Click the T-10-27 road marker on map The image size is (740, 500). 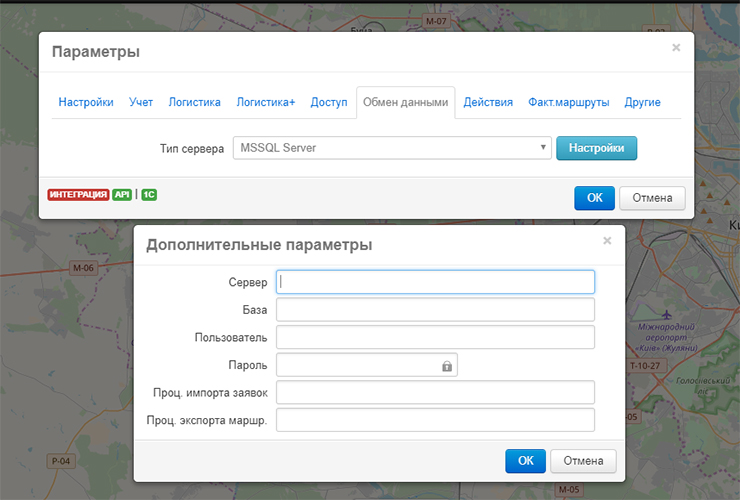[646, 365]
